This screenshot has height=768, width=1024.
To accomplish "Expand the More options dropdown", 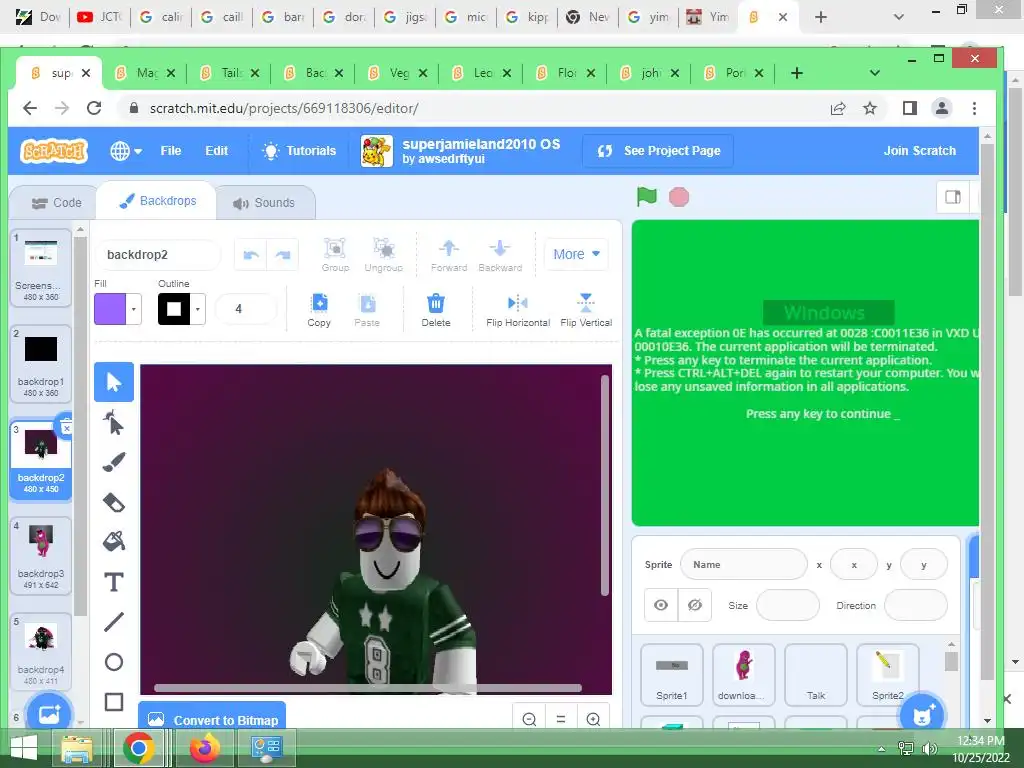I will tap(576, 254).
